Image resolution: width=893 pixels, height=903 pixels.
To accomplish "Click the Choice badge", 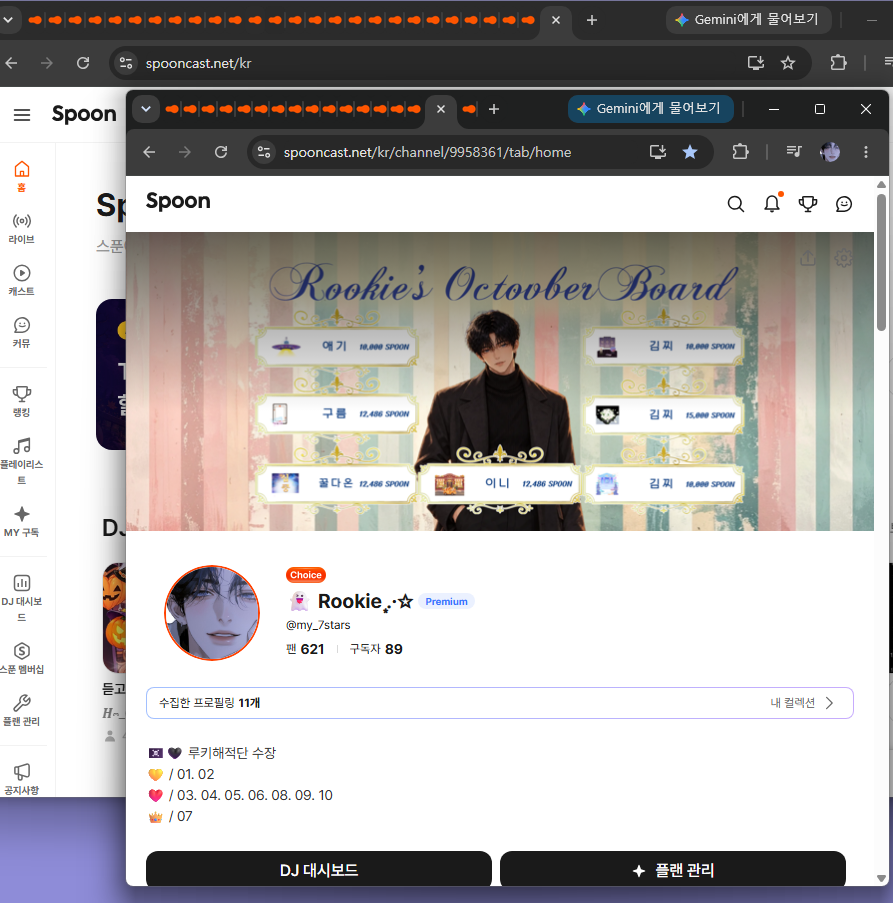I will 306,575.
